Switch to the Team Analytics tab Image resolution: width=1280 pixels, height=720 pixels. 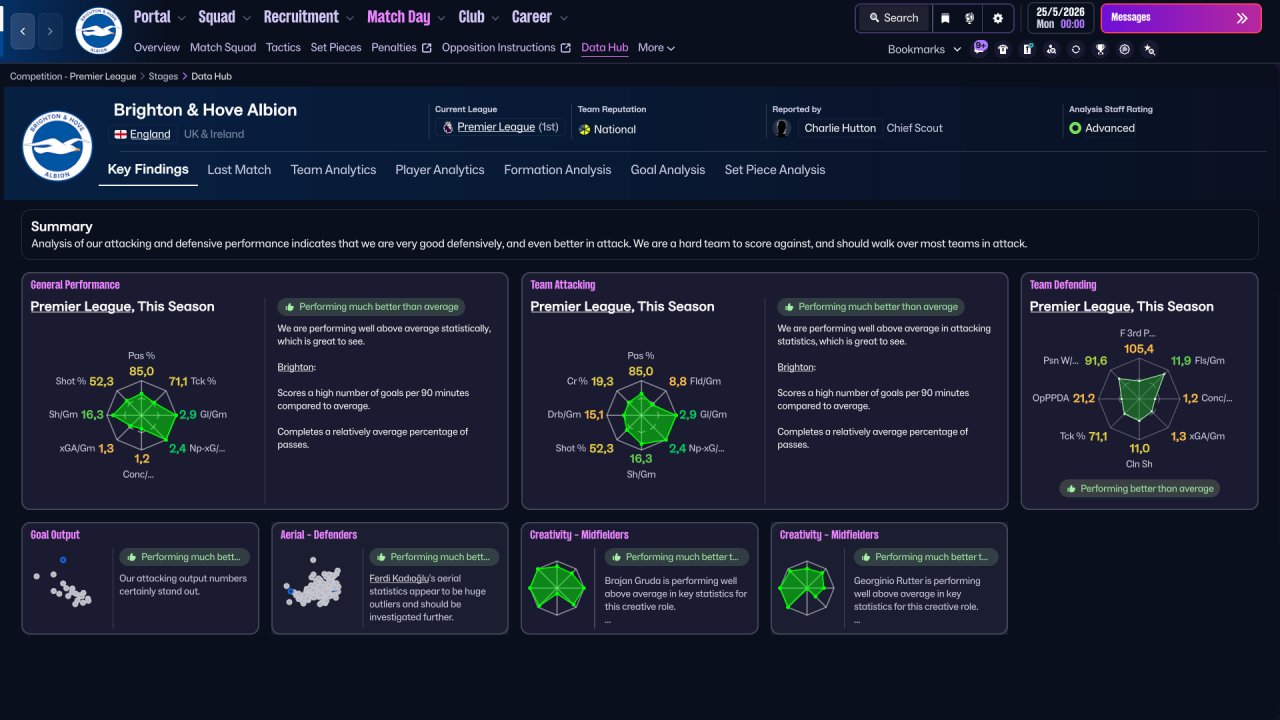[x=333, y=170]
